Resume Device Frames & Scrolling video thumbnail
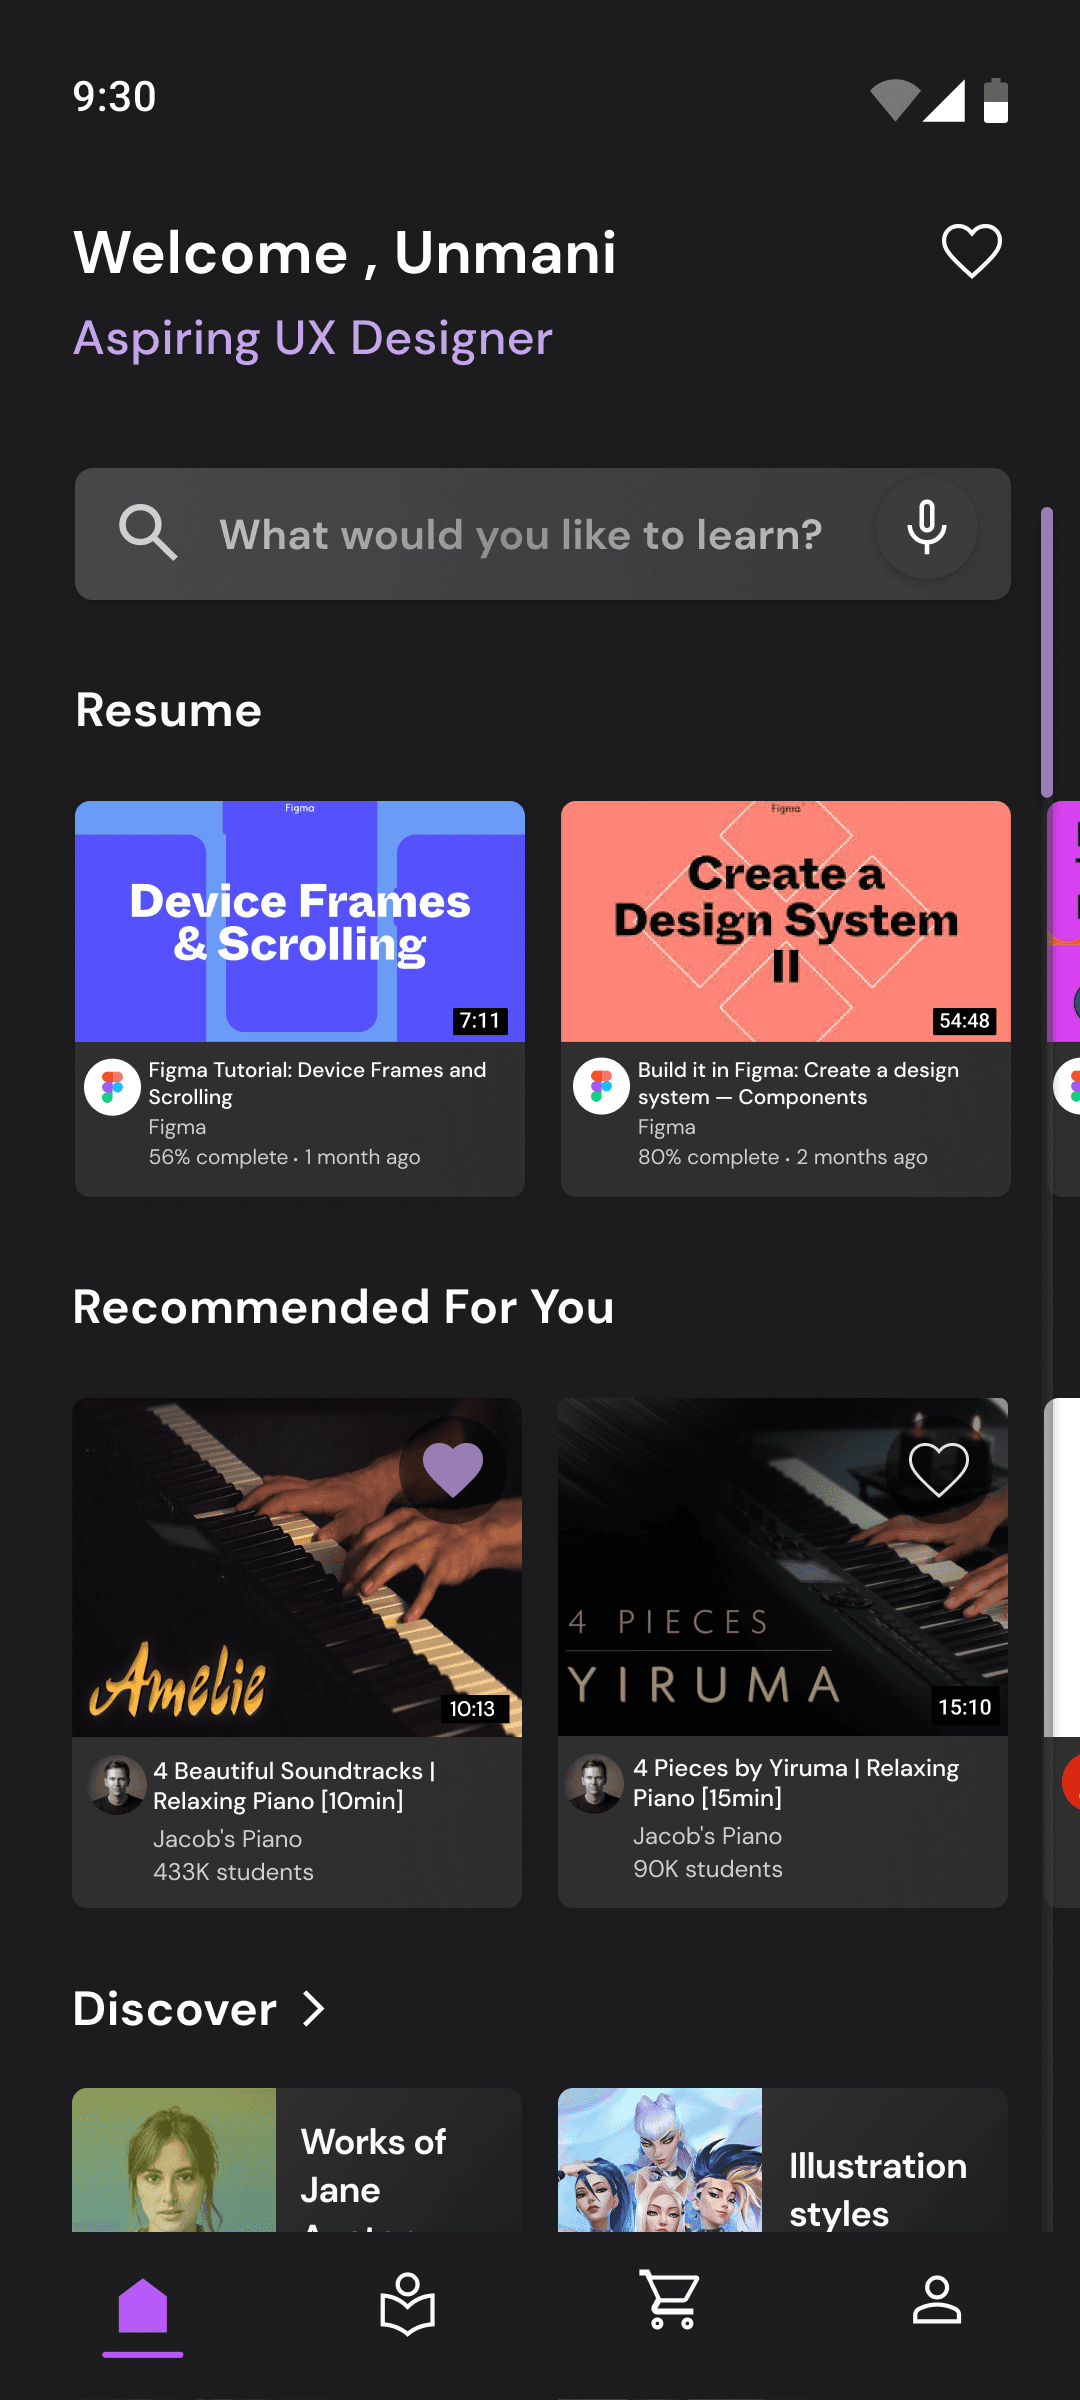The width and height of the screenshot is (1080, 2400). [x=300, y=921]
